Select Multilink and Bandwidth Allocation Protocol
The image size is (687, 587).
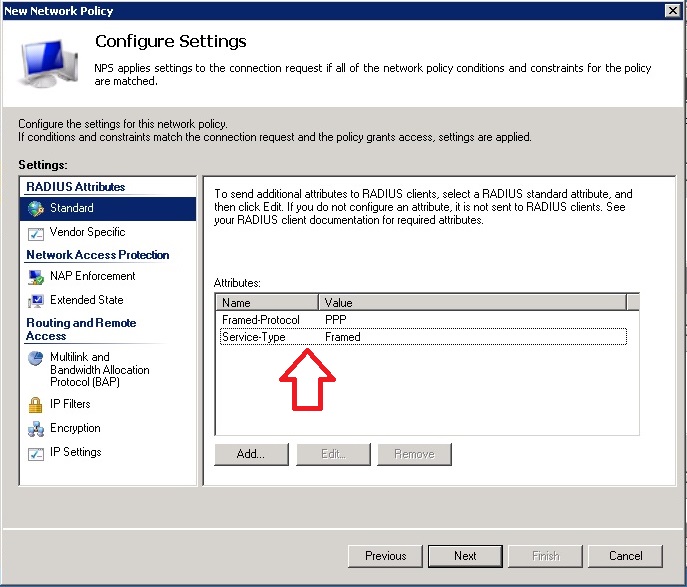(99, 370)
